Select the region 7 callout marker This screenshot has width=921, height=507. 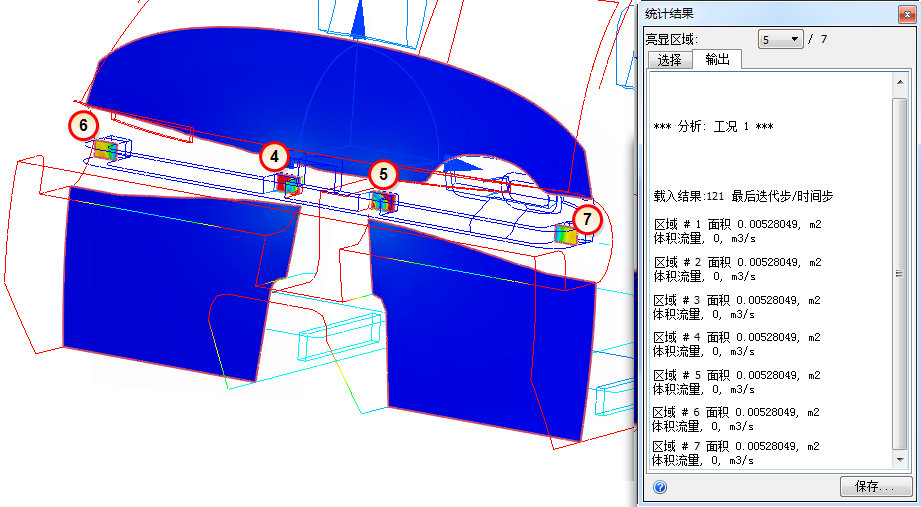click(x=587, y=220)
